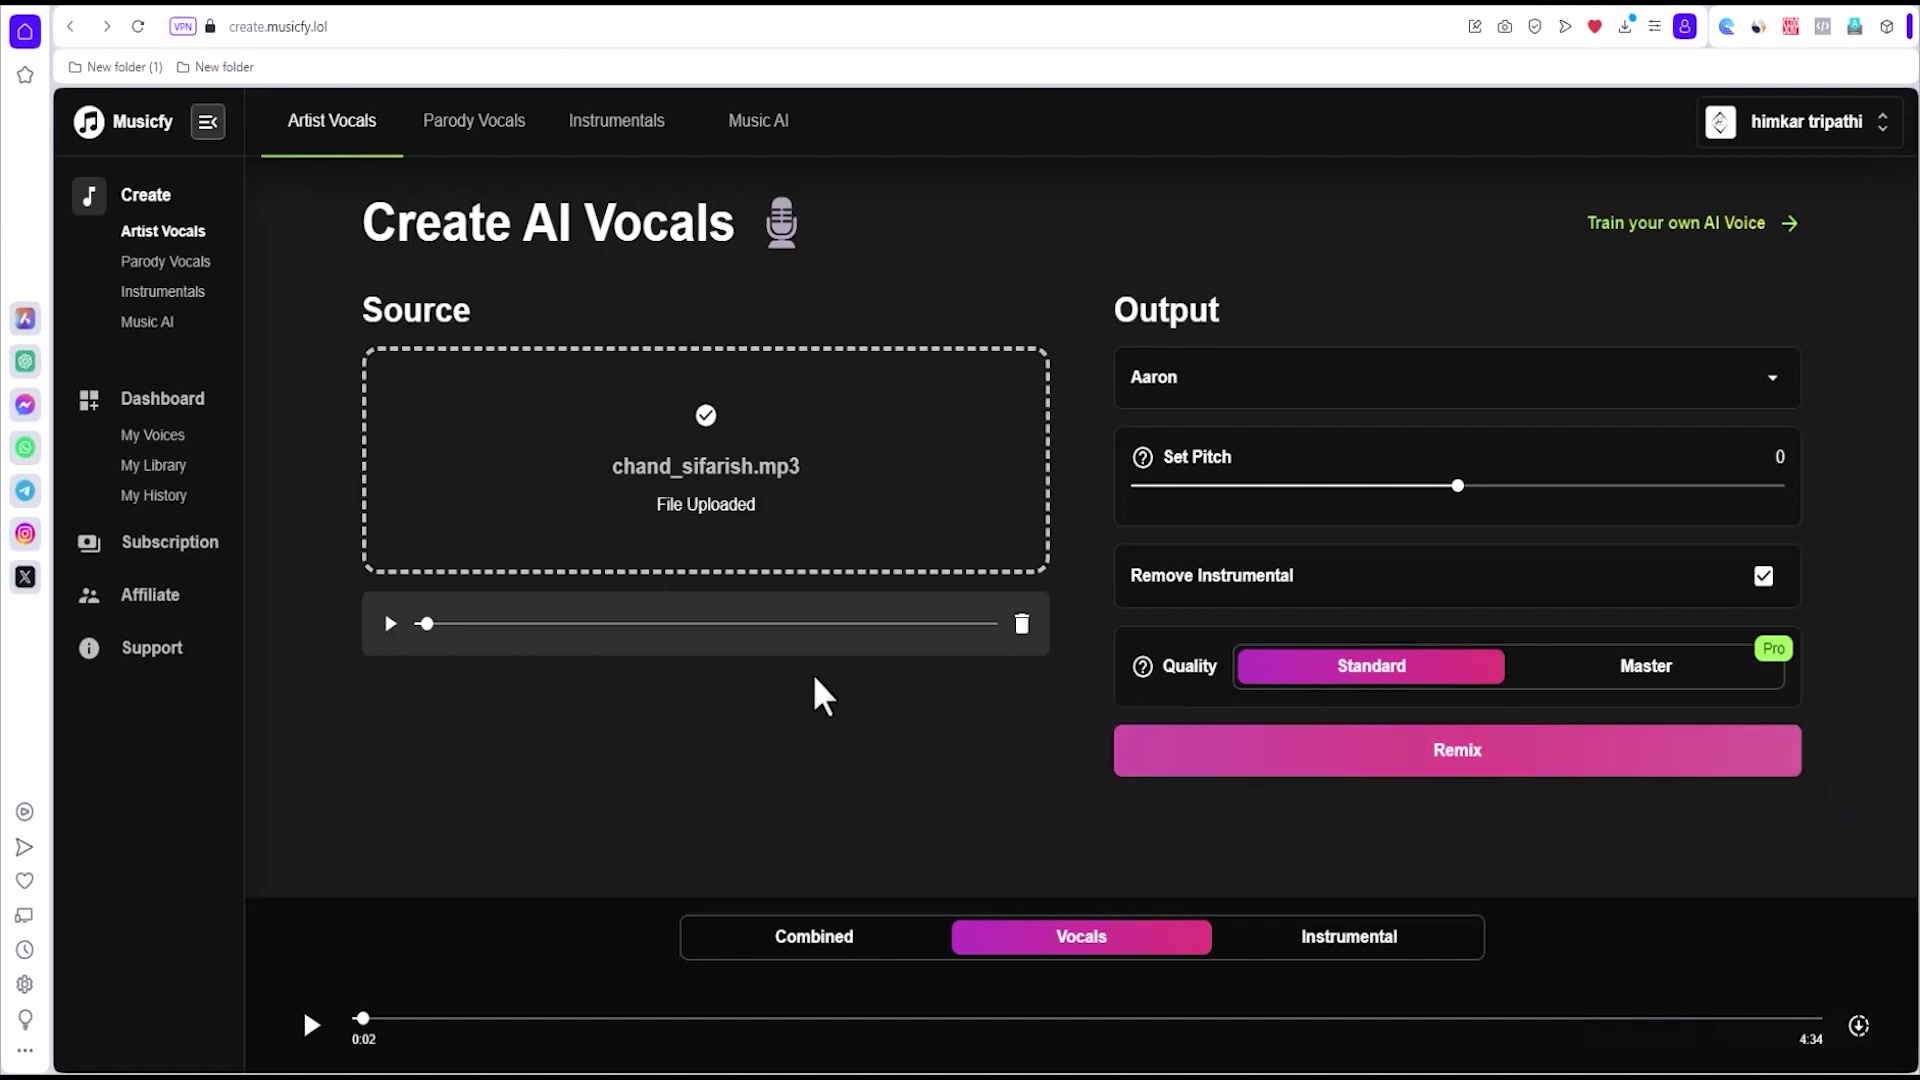This screenshot has height=1080, width=1920.
Task: Open Train your own AI Voice link
Action: point(1692,223)
